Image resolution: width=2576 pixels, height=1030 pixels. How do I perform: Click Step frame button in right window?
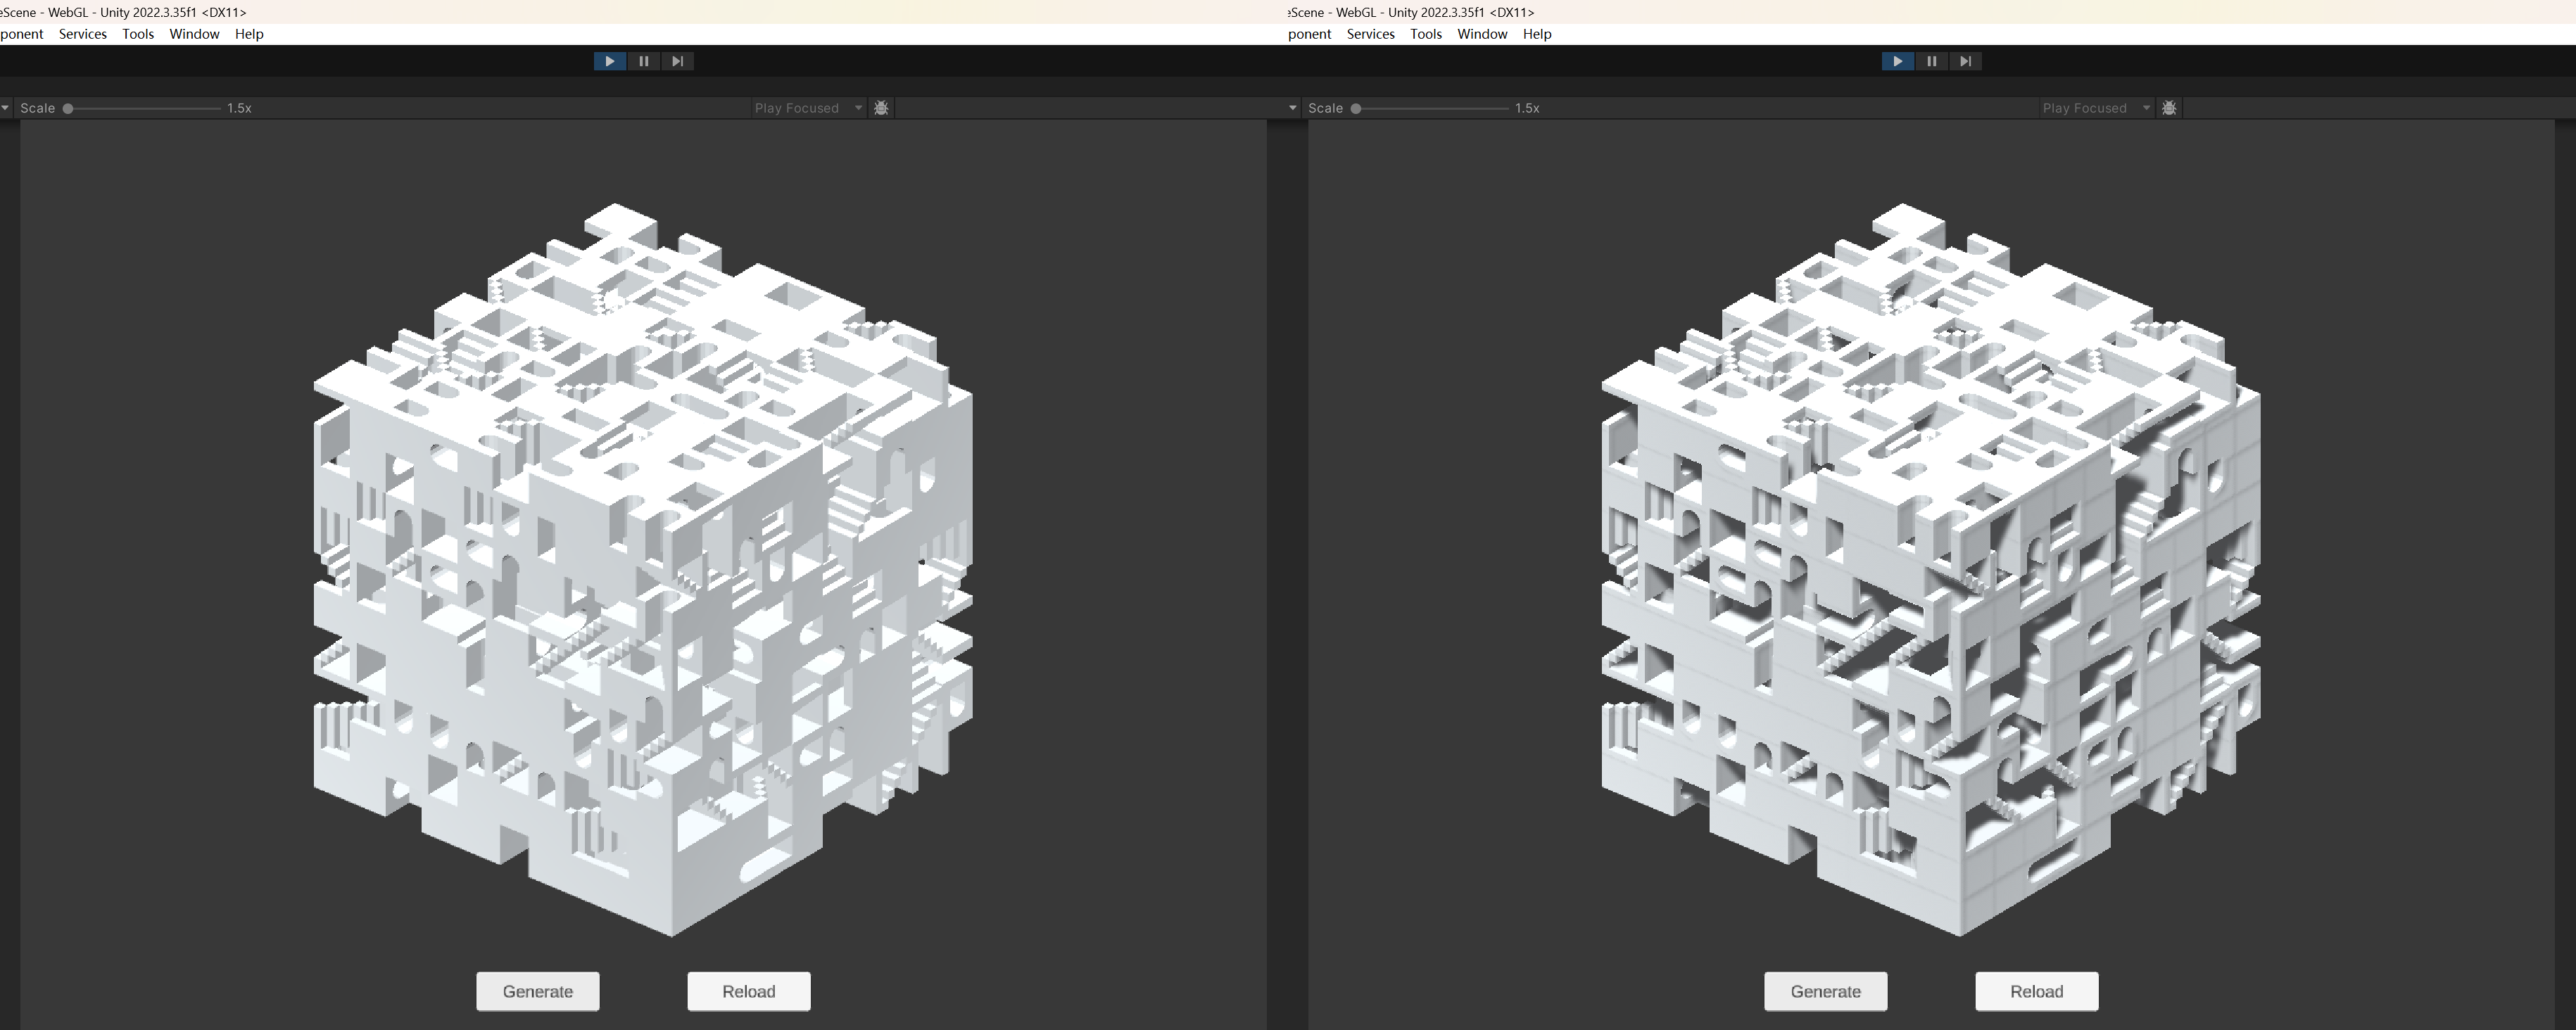tap(1965, 61)
